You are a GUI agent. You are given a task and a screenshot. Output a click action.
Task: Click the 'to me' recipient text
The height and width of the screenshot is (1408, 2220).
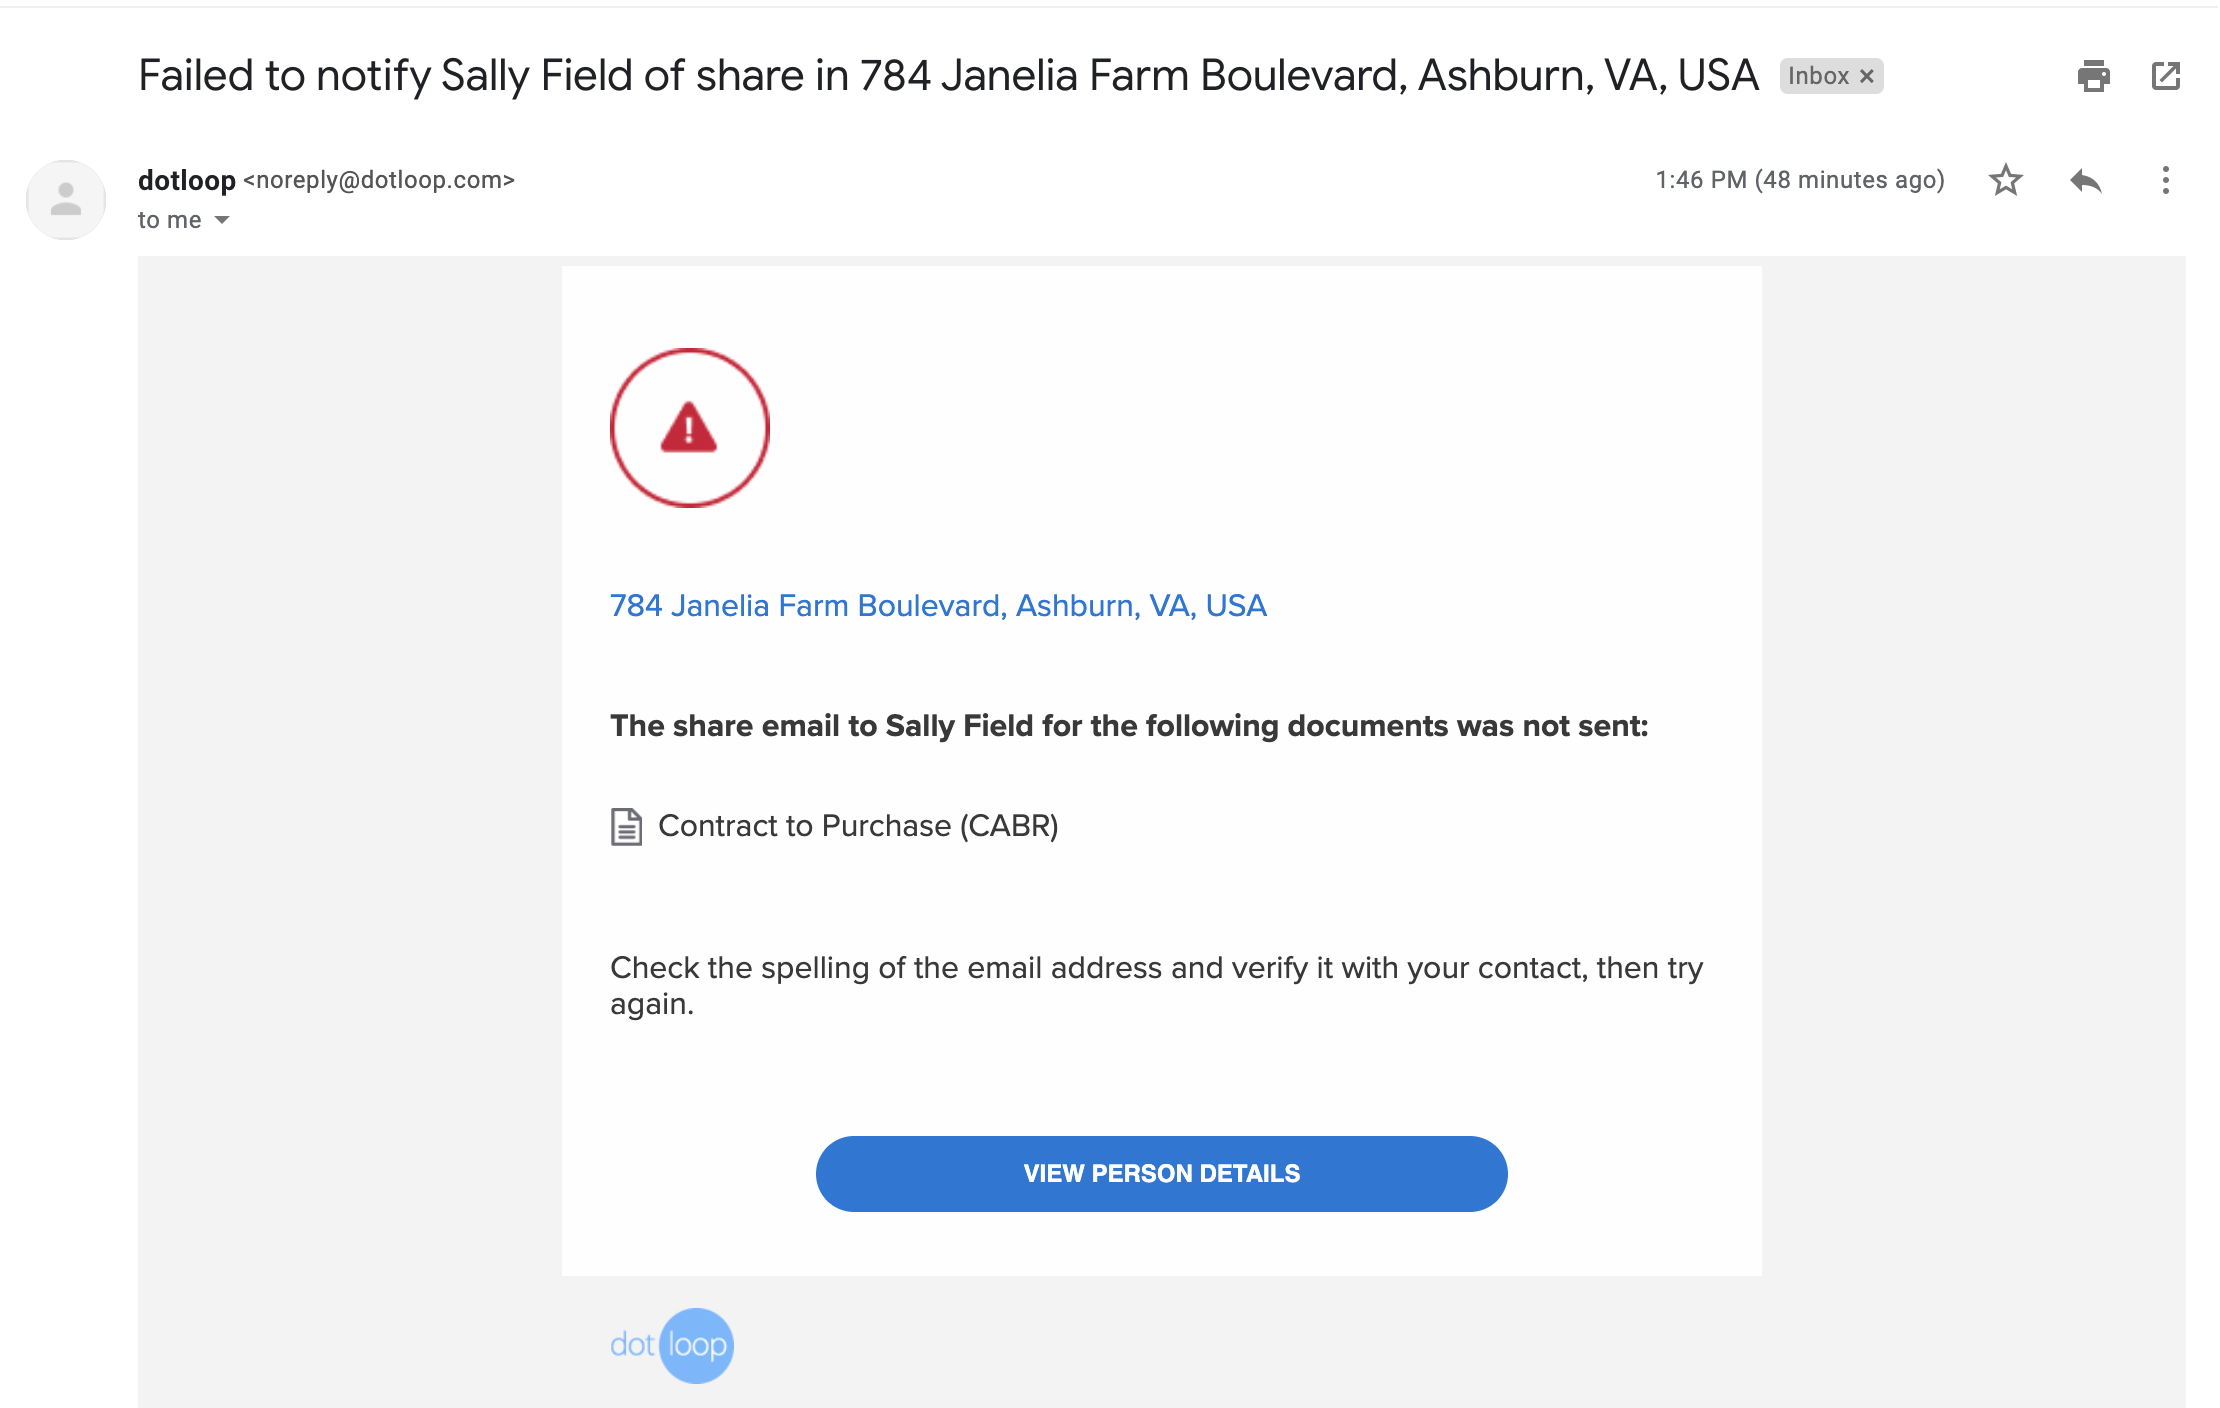click(170, 220)
